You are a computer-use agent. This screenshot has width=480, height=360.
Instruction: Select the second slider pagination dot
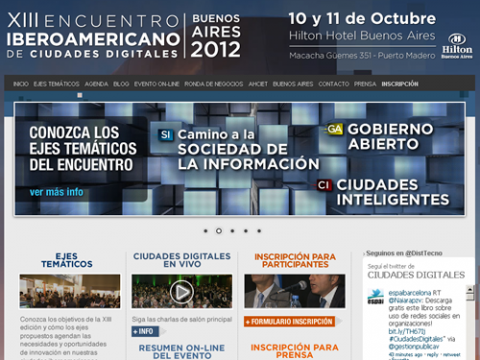click(219, 231)
